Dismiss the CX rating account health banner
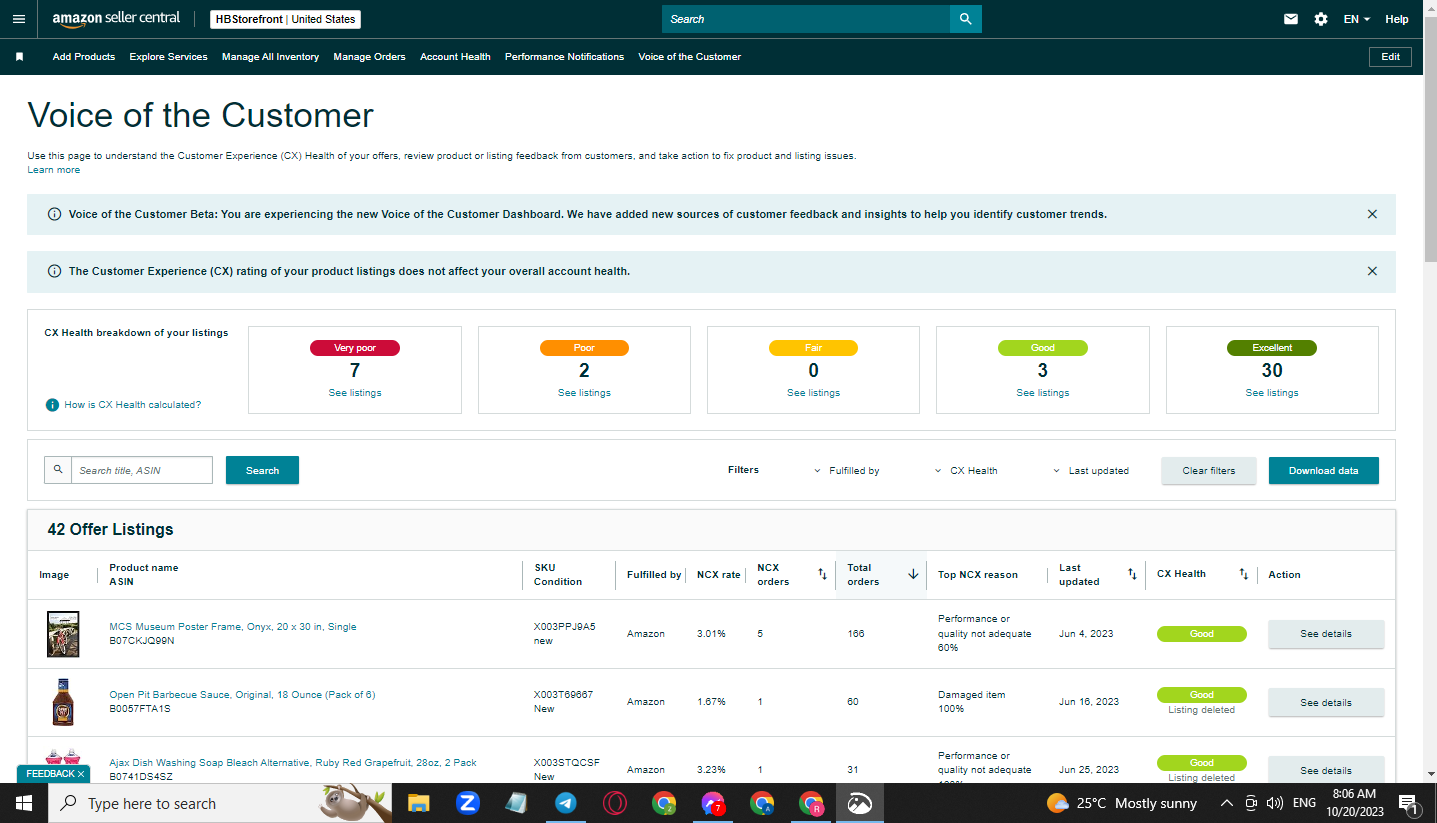Viewport: 1437px width, 823px height. coord(1372,271)
